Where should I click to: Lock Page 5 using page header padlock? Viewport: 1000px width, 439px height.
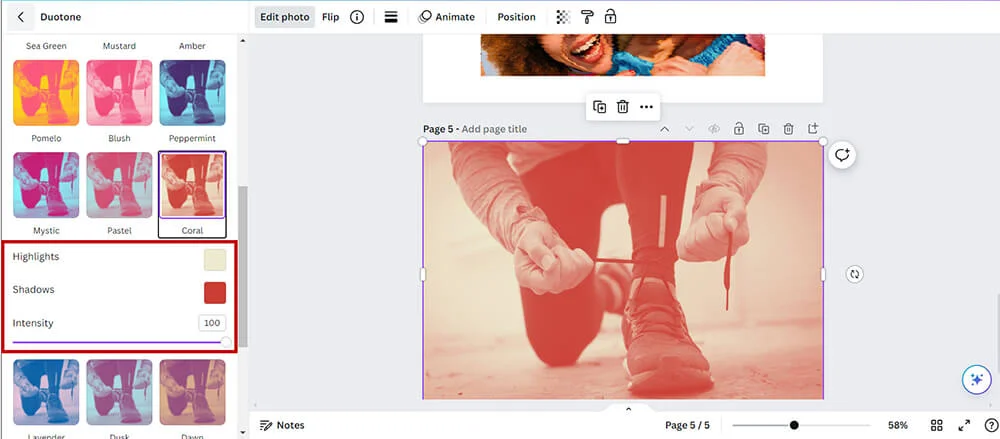739,129
